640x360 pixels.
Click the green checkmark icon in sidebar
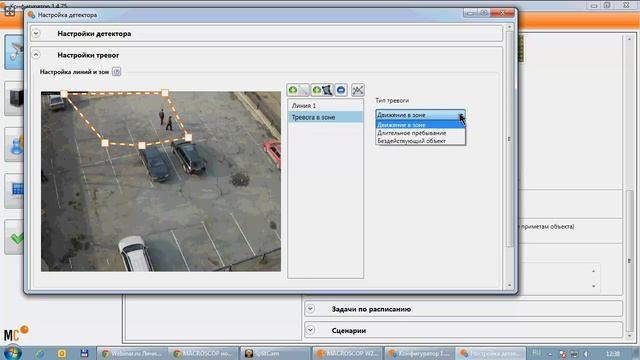point(15,237)
